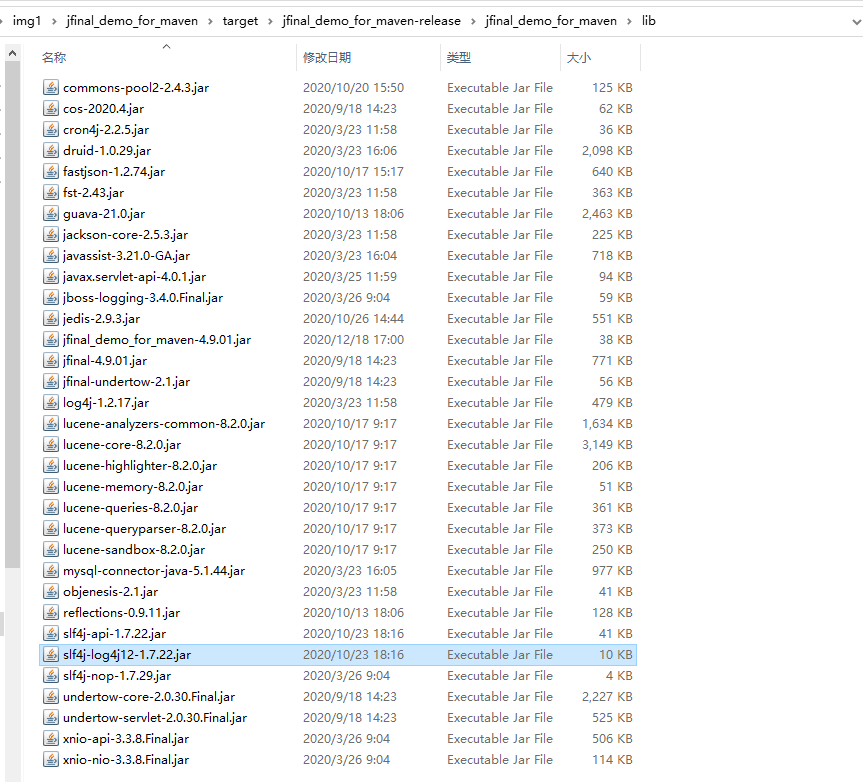Select the lucene-analyzers-common-8.2.0.jar icon
863x782 pixels.
pyautogui.click(x=51, y=423)
